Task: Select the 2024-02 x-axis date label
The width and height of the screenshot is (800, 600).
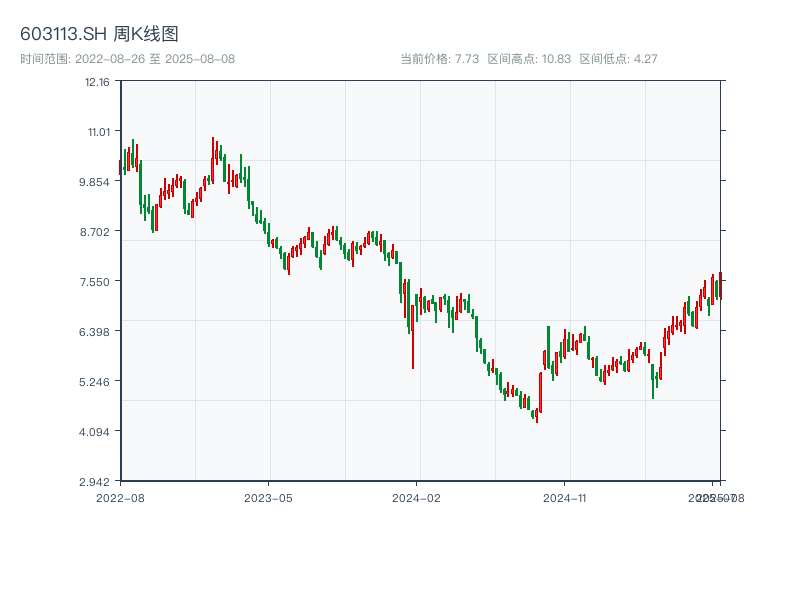Action: 417,497
